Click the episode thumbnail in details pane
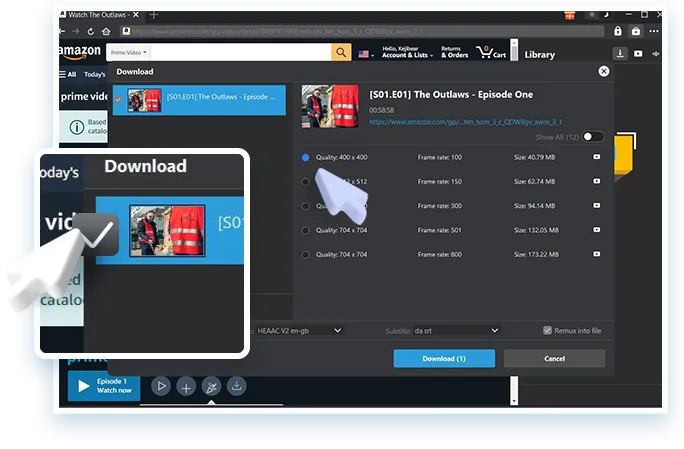 point(330,106)
